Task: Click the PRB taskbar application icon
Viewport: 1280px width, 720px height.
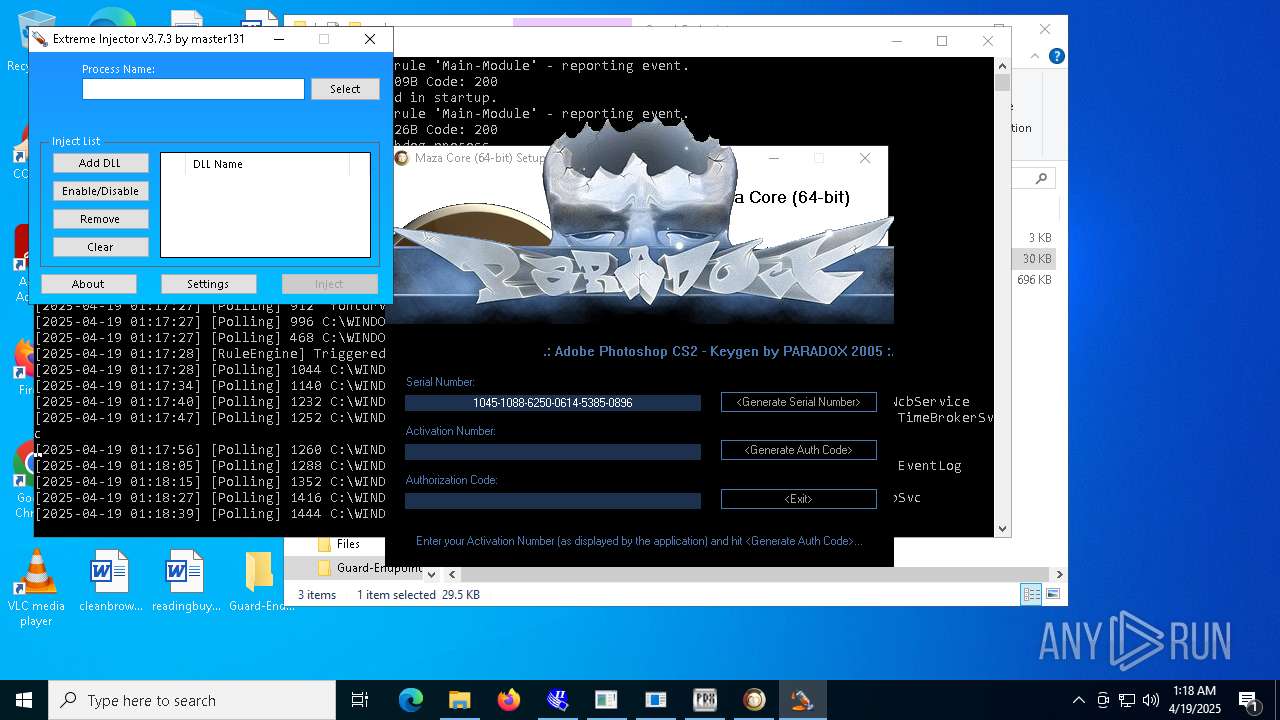Action: (x=705, y=700)
